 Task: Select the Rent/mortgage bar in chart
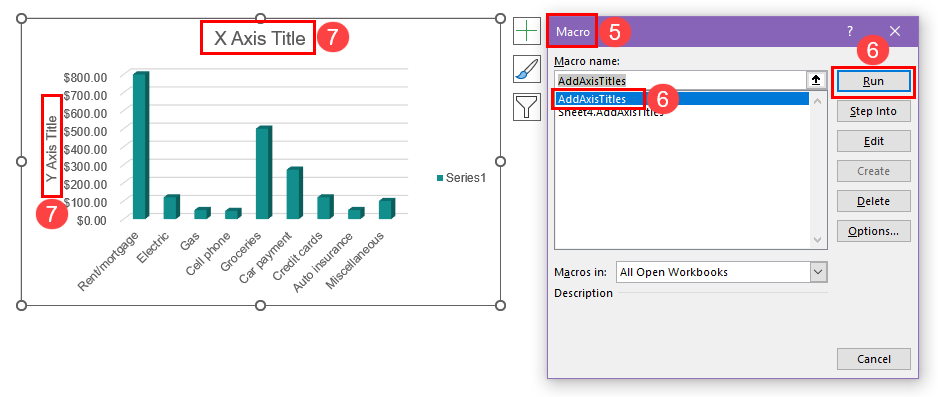coord(141,145)
